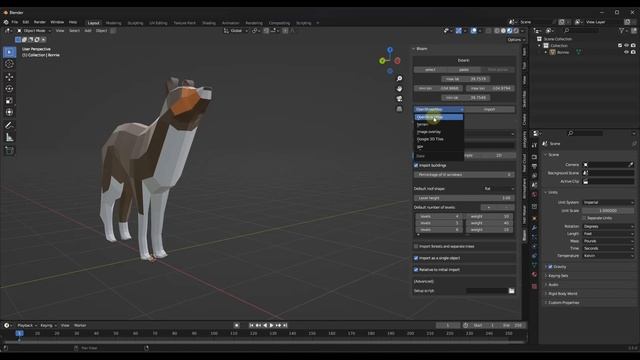
Task: Click the Setup script path field
Action: 487,291
